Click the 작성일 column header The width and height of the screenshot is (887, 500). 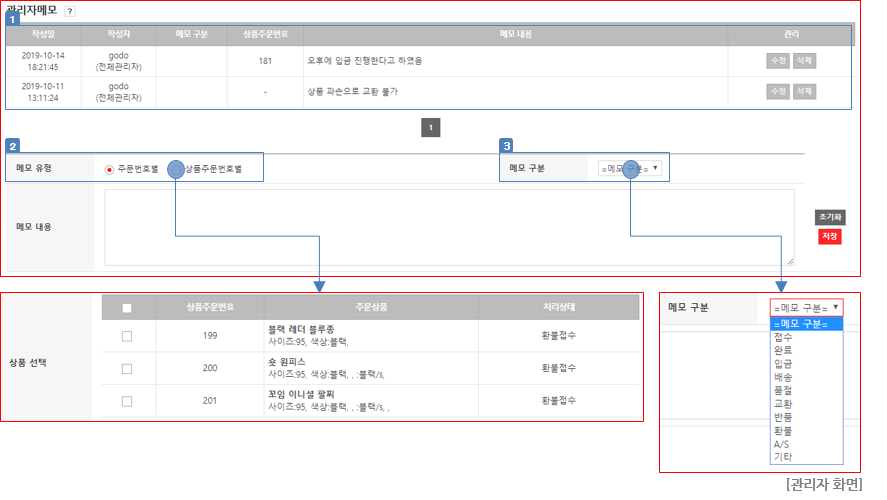[x=43, y=34]
